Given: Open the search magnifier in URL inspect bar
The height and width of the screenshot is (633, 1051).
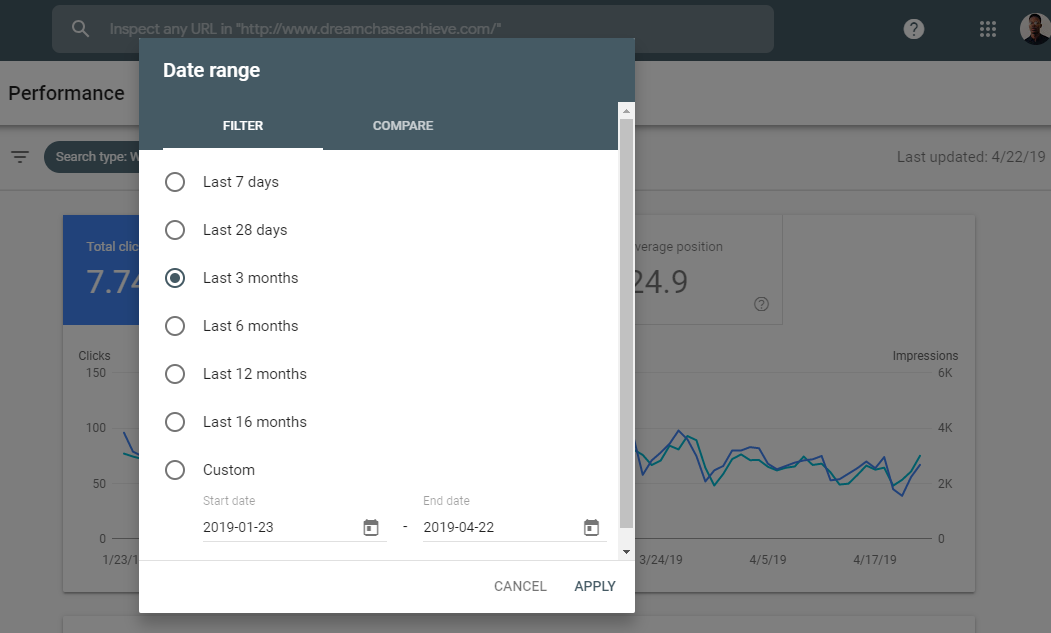Looking at the screenshot, I should pyautogui.click(x=80, y=28).
